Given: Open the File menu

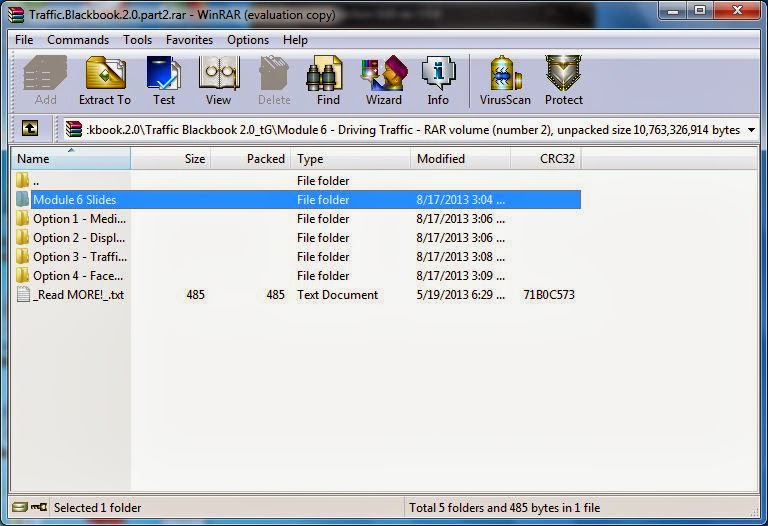Looking at the screenshot, I should [24, 40].
